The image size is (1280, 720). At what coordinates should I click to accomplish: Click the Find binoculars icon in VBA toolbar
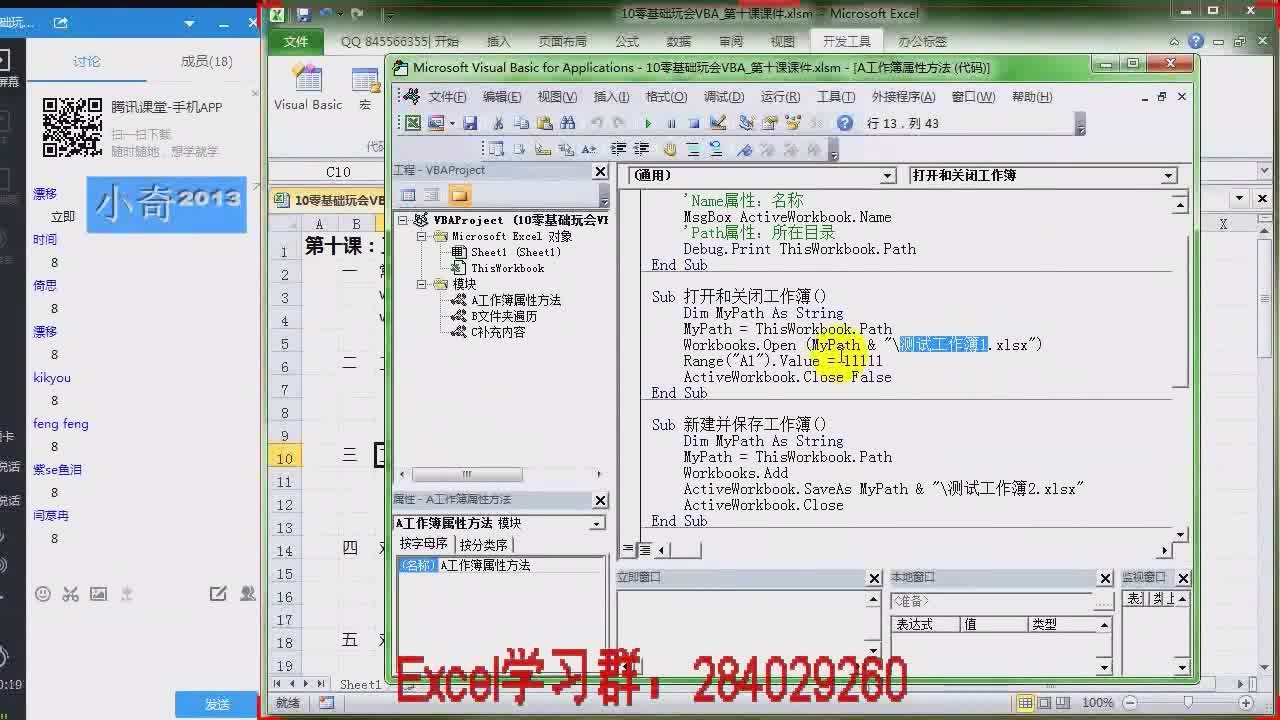pos(568,123)
